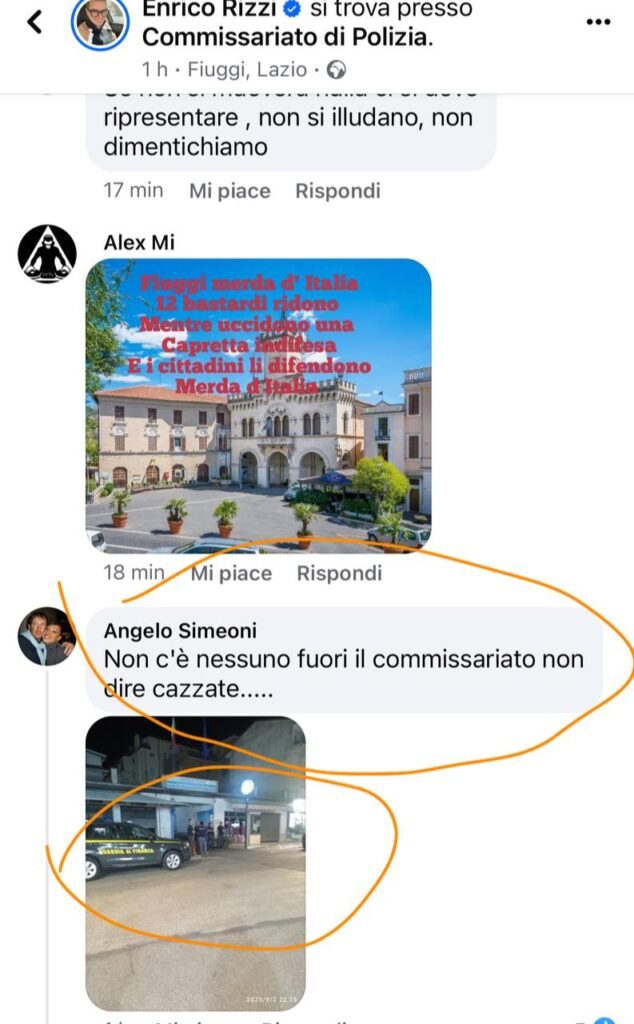Like the comment posted 17 min ago

coord(230,191)
